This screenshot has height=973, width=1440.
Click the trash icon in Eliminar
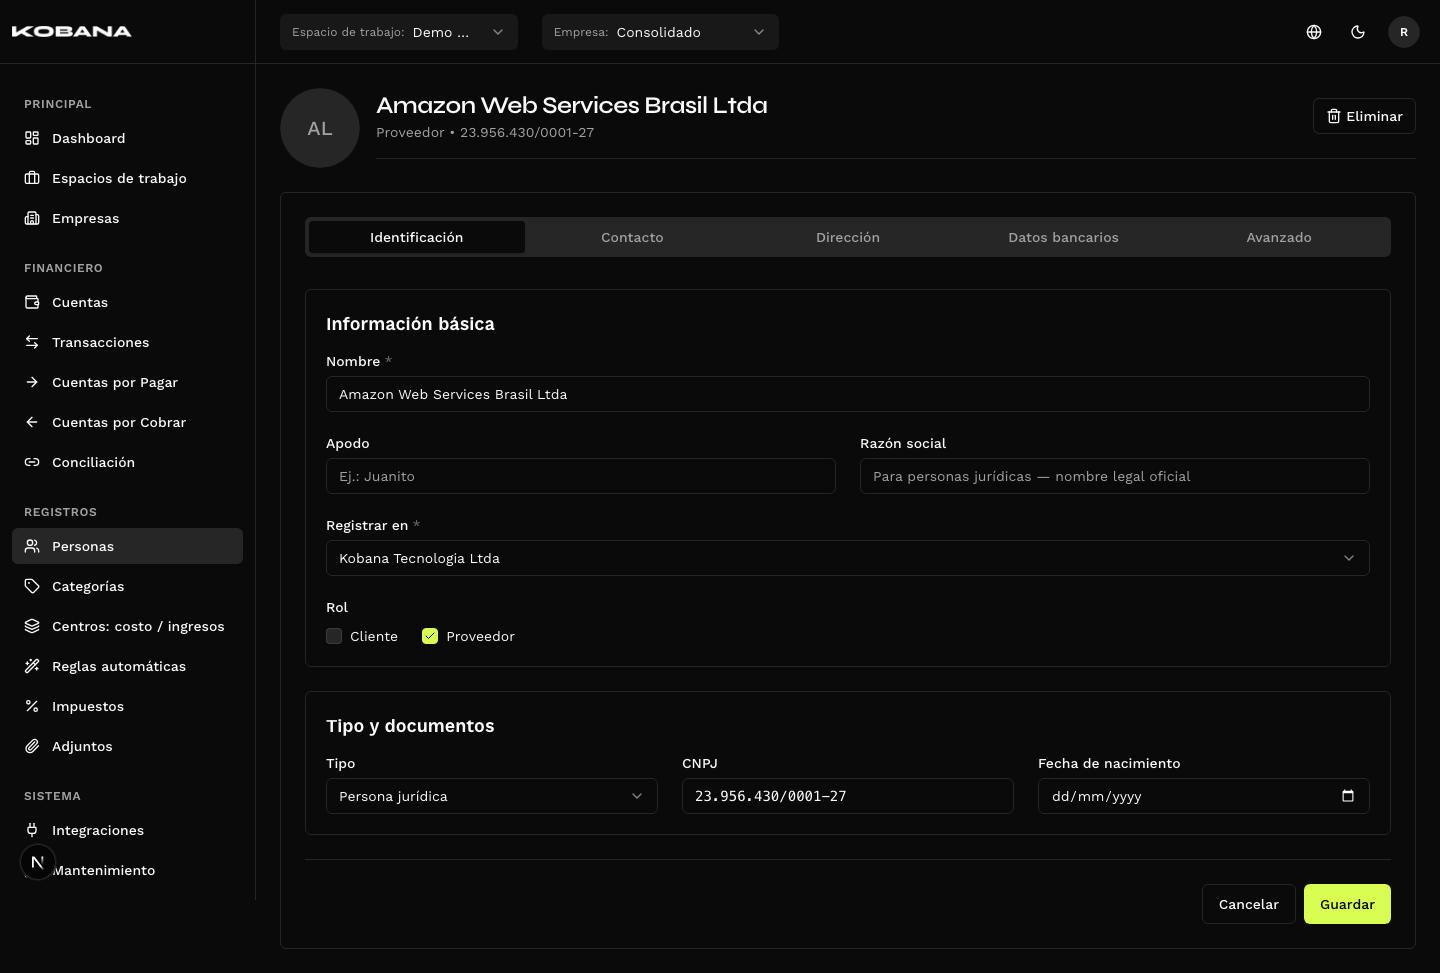[1334, 116]
